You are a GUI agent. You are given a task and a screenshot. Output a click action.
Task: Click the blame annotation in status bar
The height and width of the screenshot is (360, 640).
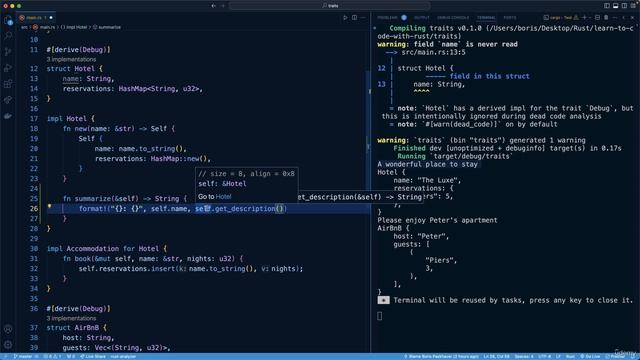441,357
